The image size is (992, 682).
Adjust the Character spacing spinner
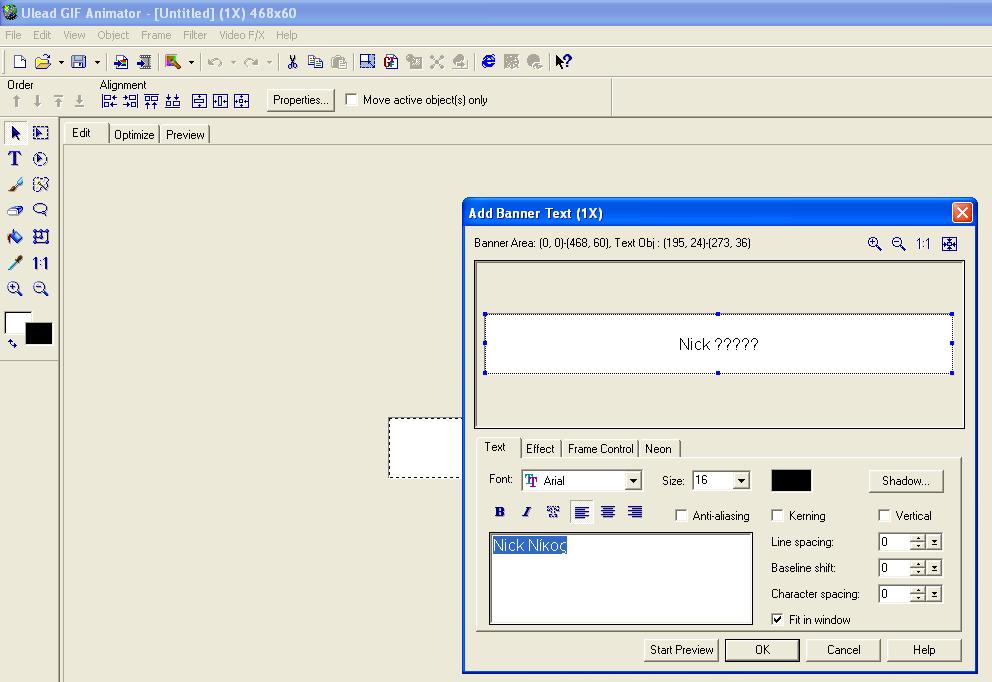(x=917, y=594)
